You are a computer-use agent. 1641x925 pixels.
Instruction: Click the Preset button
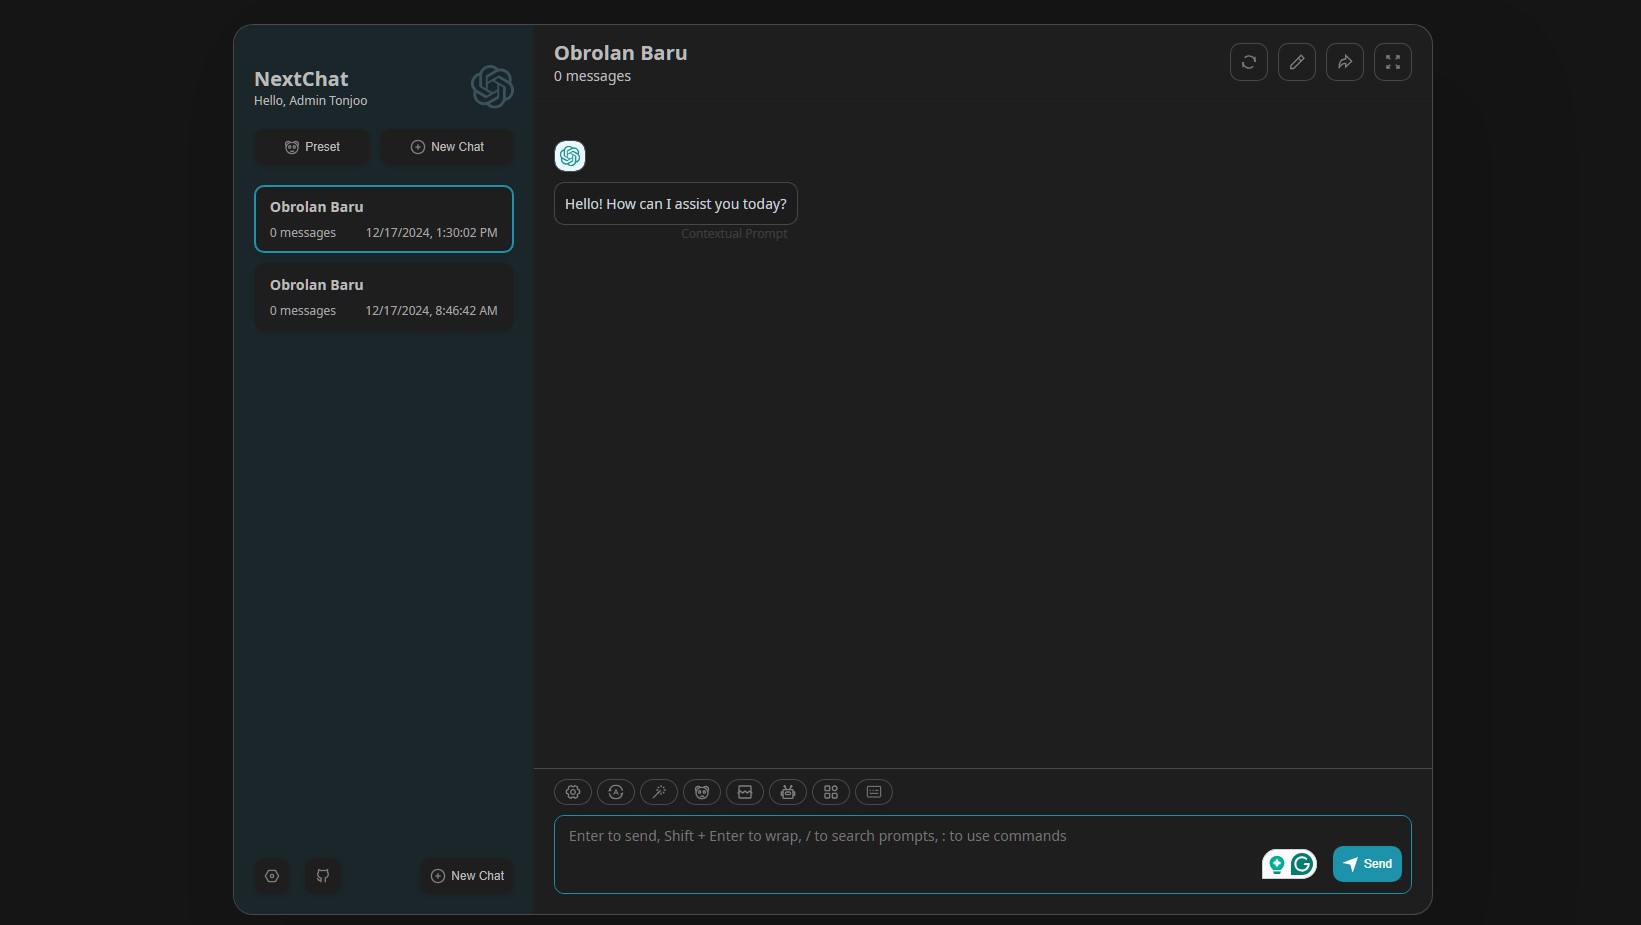[x=312, y=147]
